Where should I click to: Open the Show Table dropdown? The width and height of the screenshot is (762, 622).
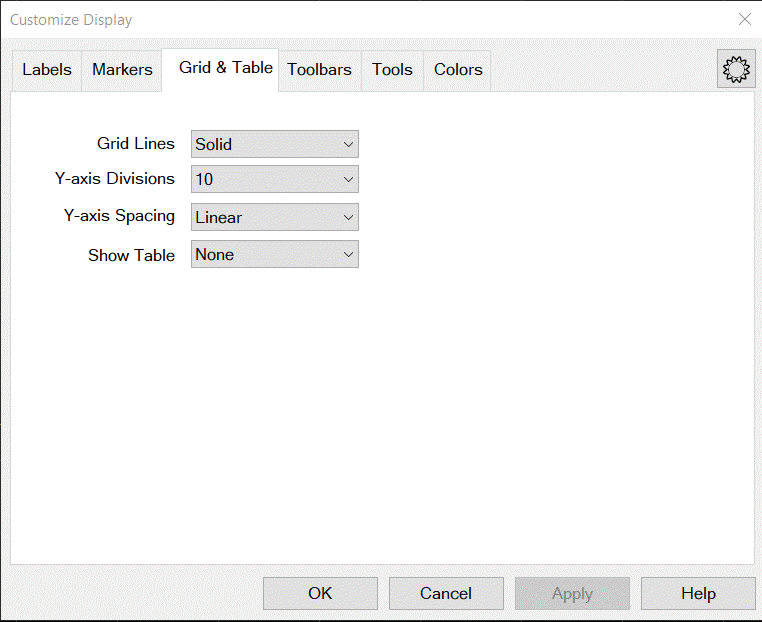(274, 254)
